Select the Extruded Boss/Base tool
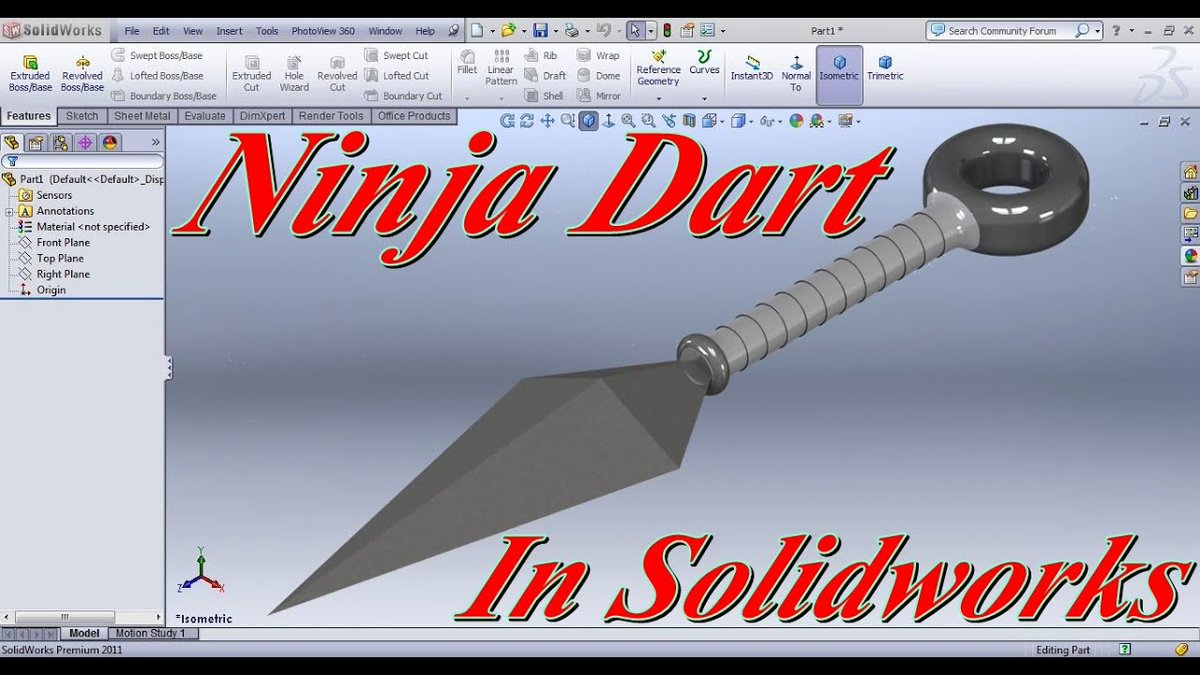Screen dimensions: 1200x675 pyautogui.click(x=30, y=74)
